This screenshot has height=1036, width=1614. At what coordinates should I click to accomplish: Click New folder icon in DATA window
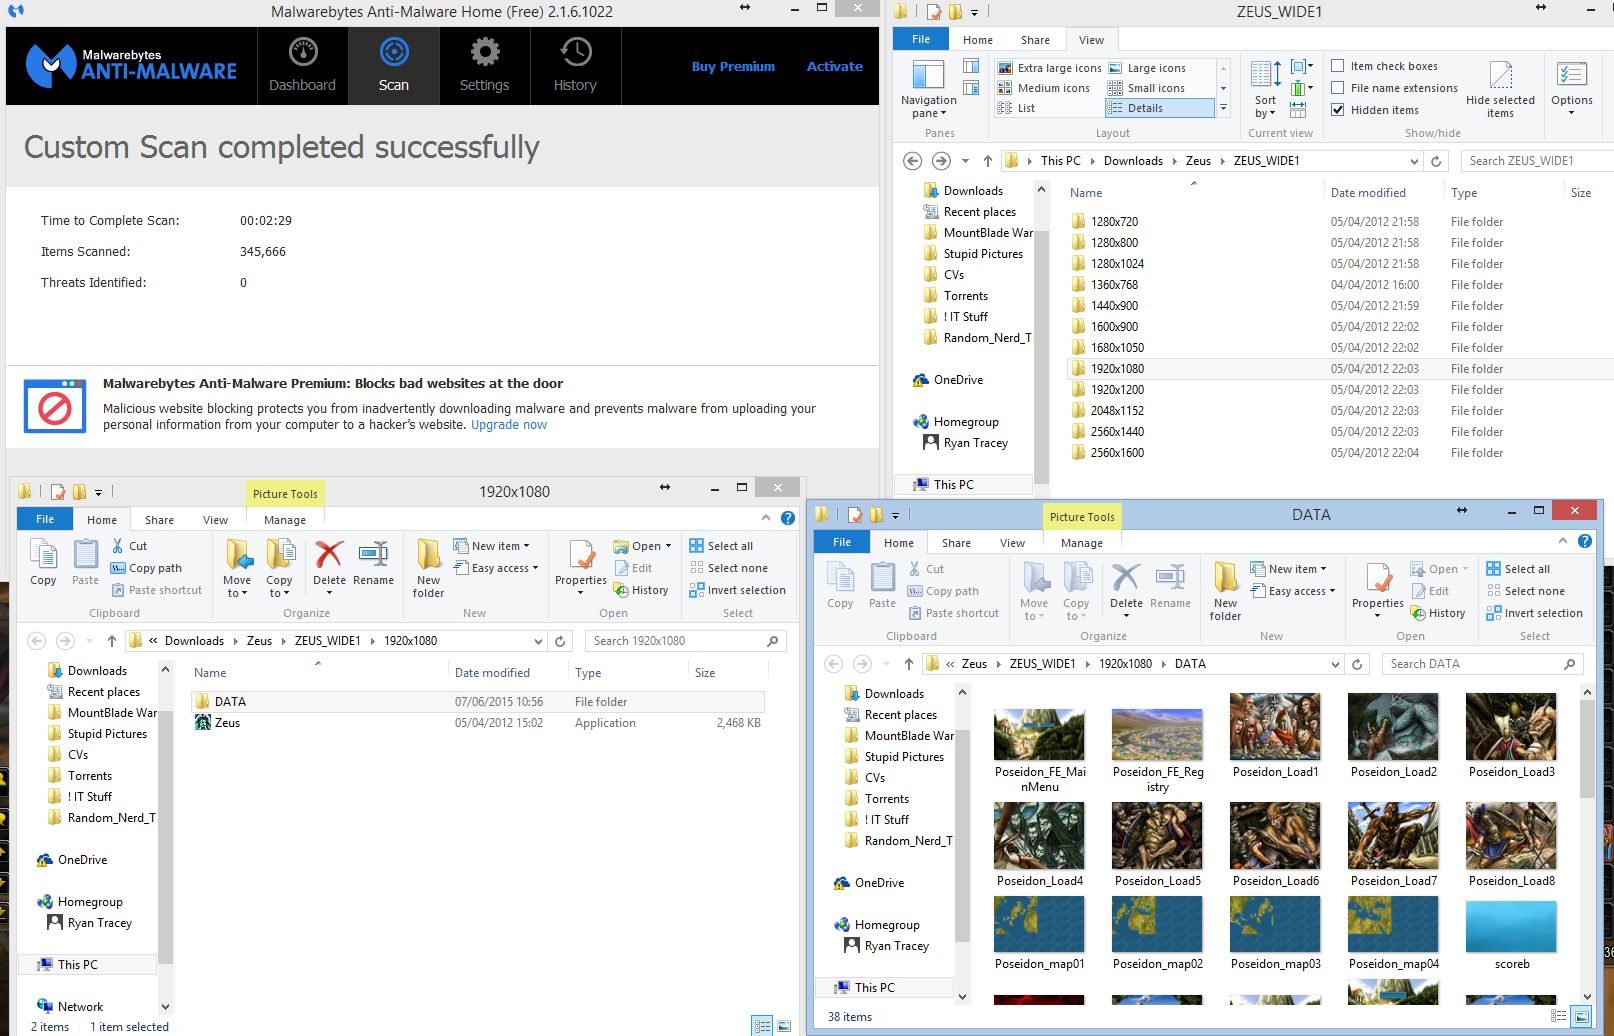pyautogui.click(x=1225, y=591)
